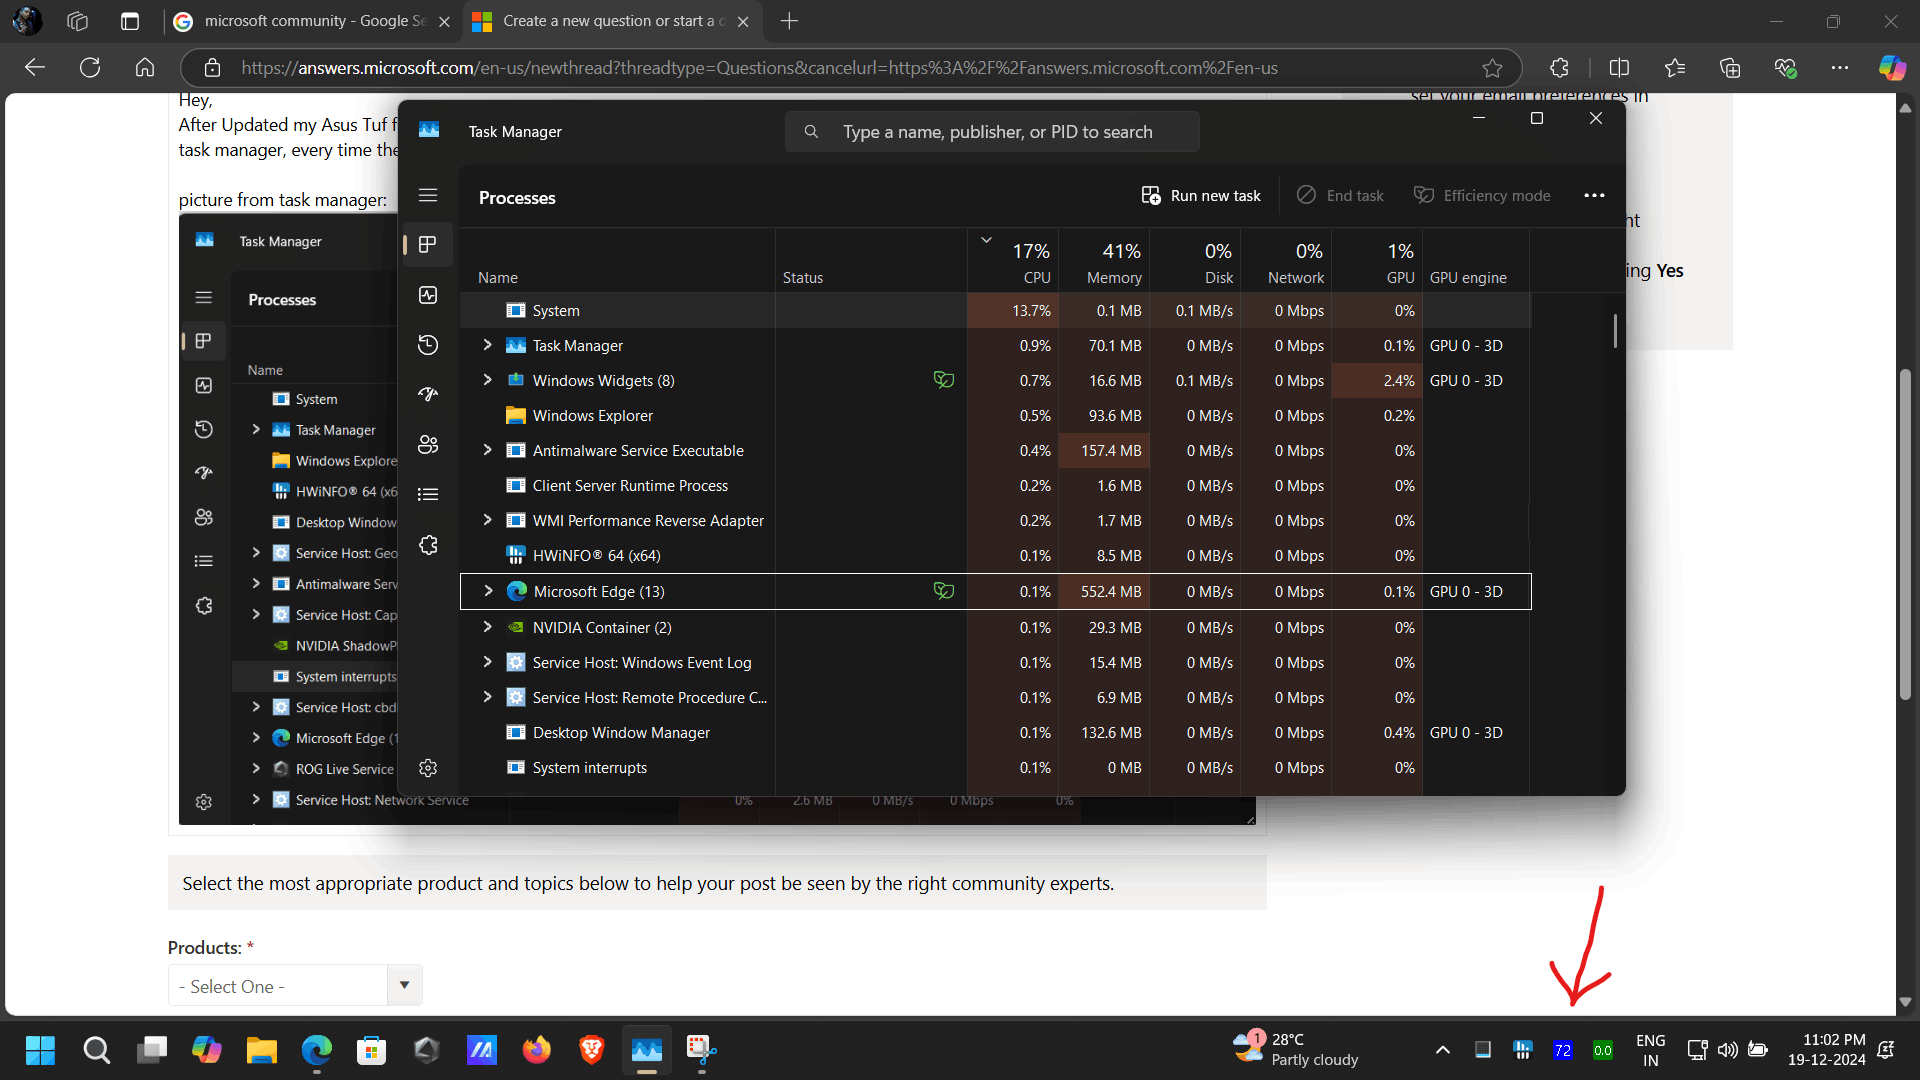Toggle the hamburger navigation menu
The width and height of the screenshot is (1920, 1080).
428,196
